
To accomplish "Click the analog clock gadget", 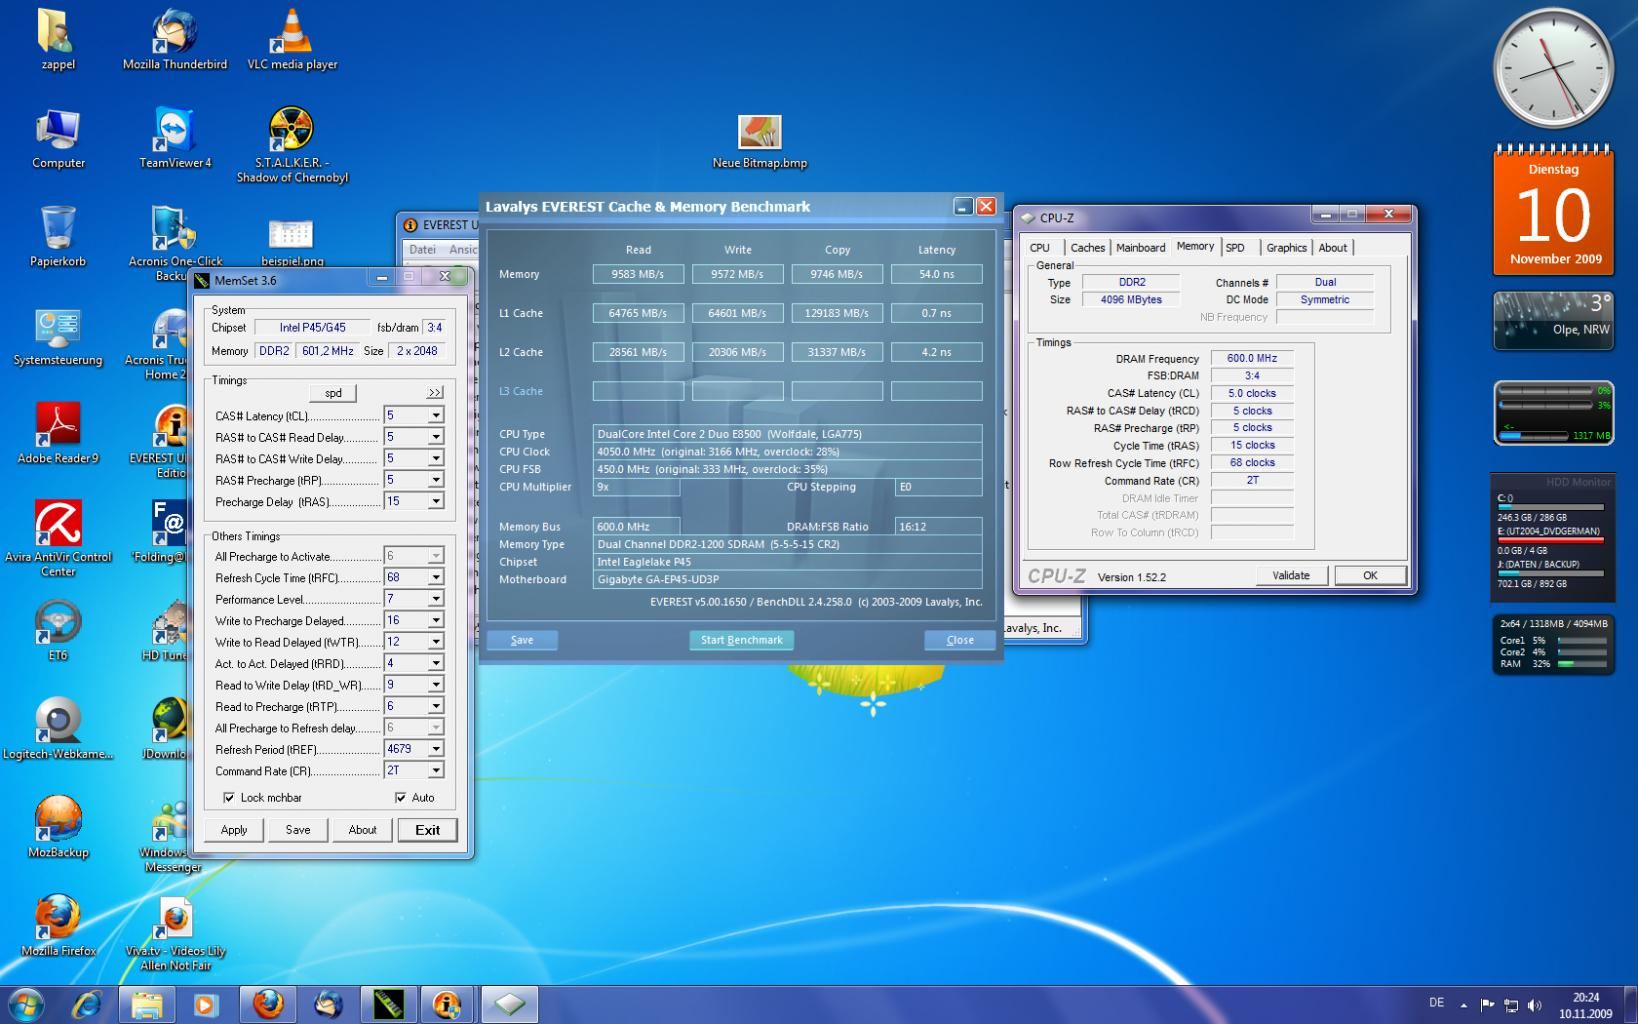I will click(1552, 68).
